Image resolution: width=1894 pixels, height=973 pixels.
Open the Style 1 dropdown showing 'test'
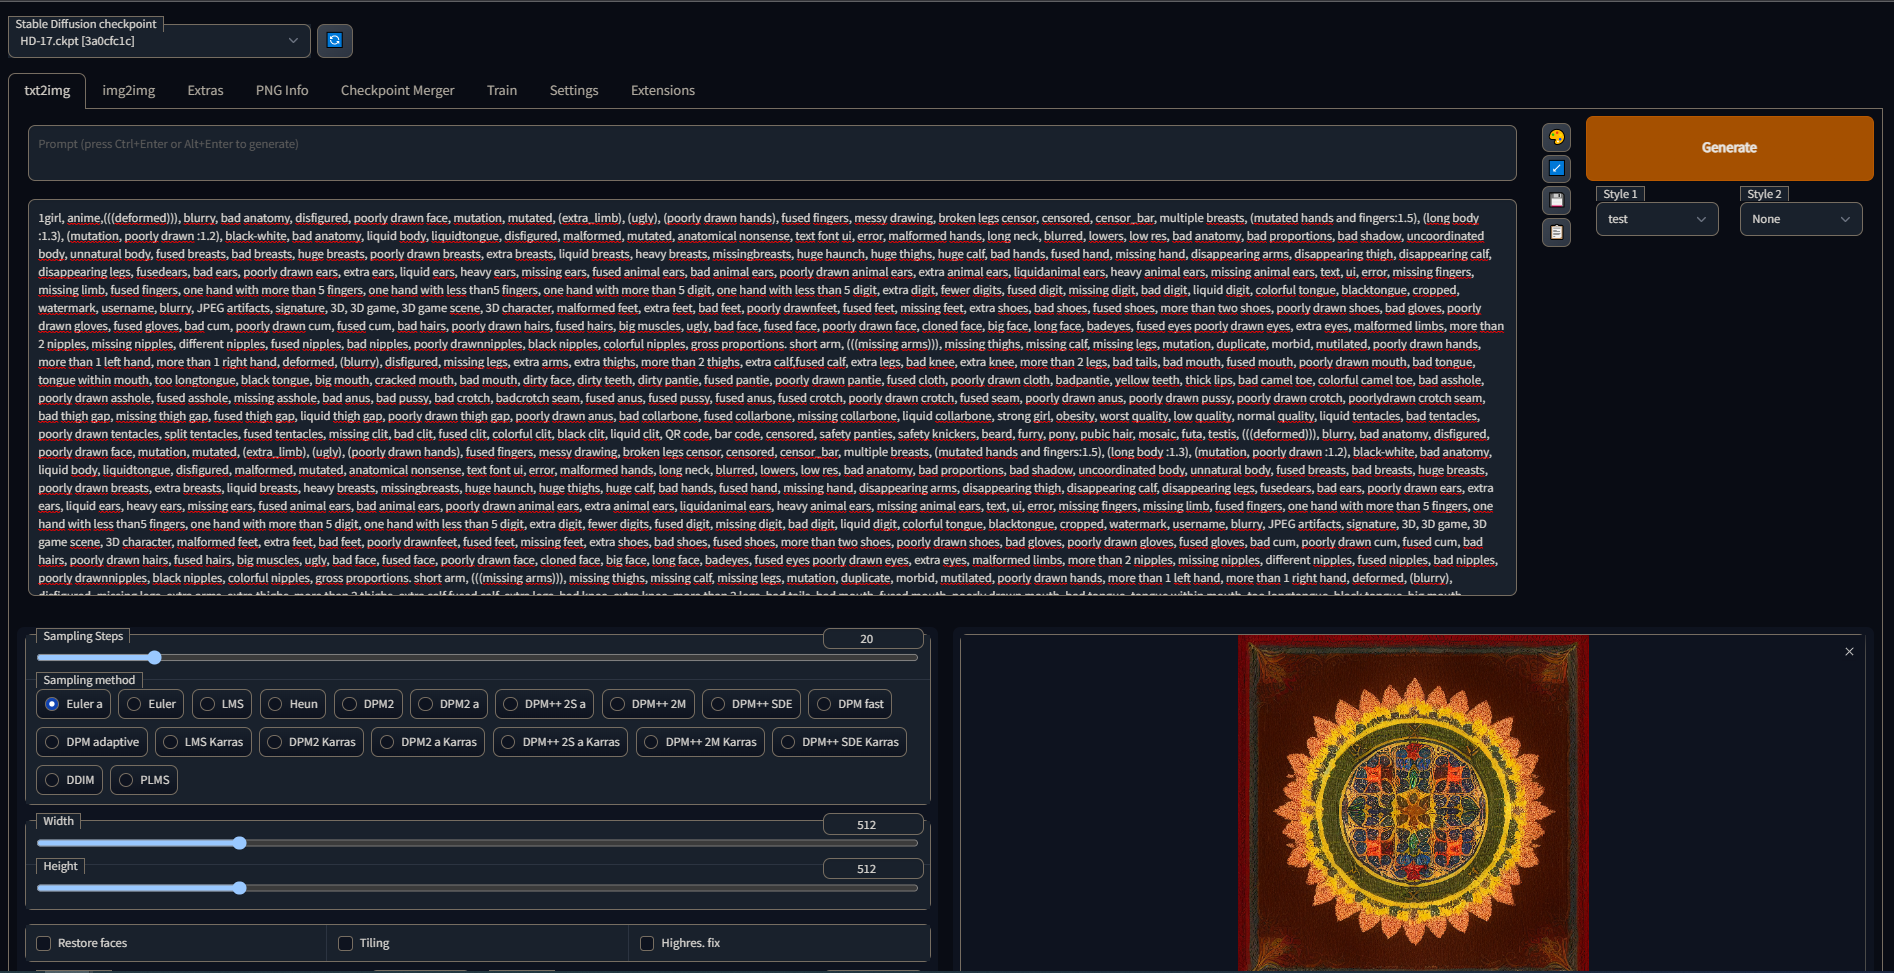(1656, 219)
